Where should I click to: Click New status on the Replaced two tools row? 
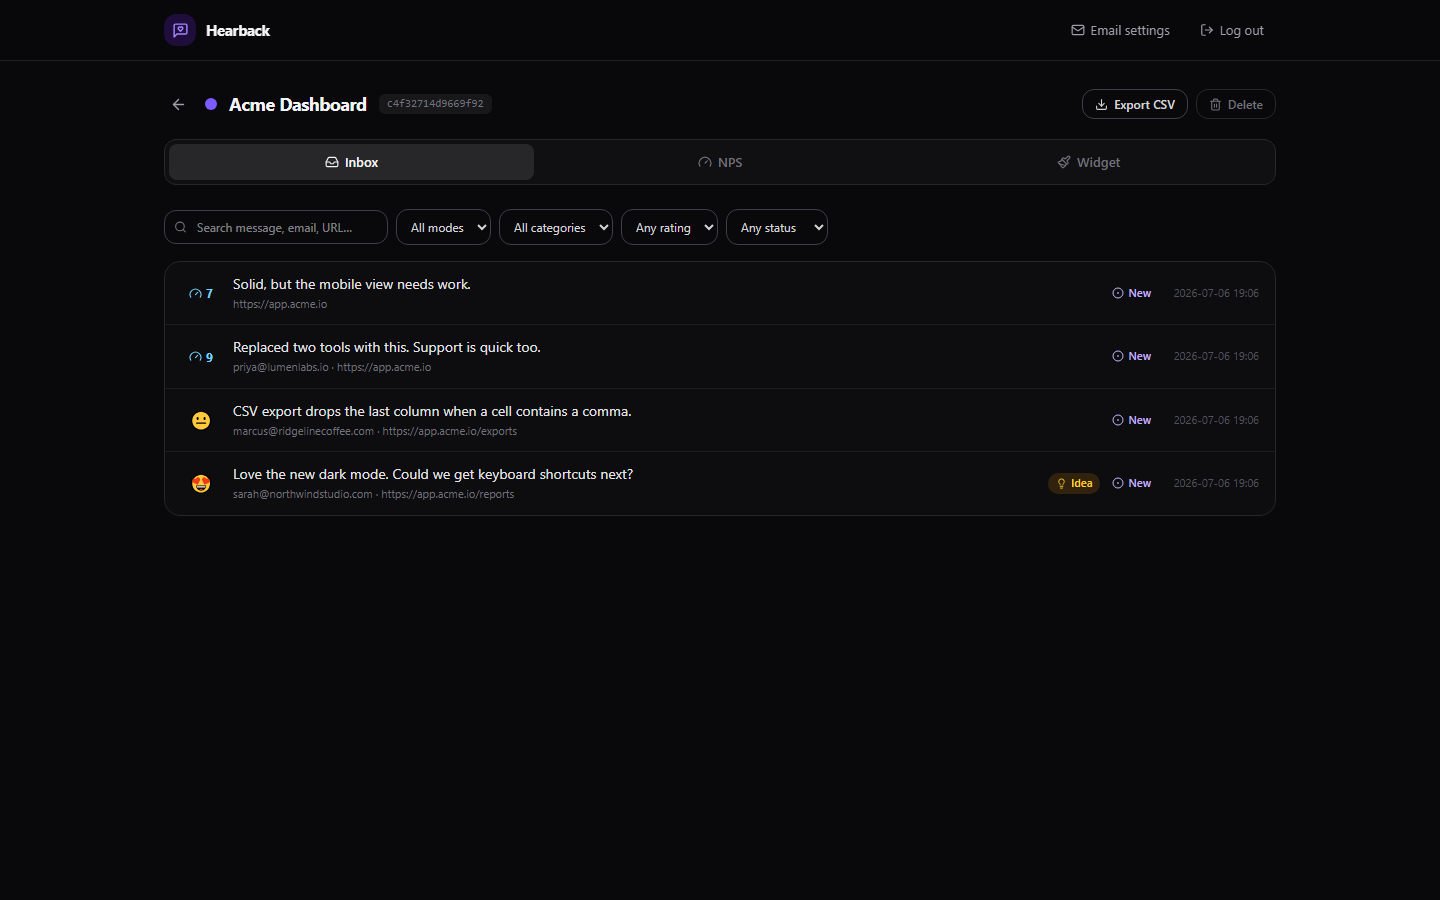(x=1132, y=356)
